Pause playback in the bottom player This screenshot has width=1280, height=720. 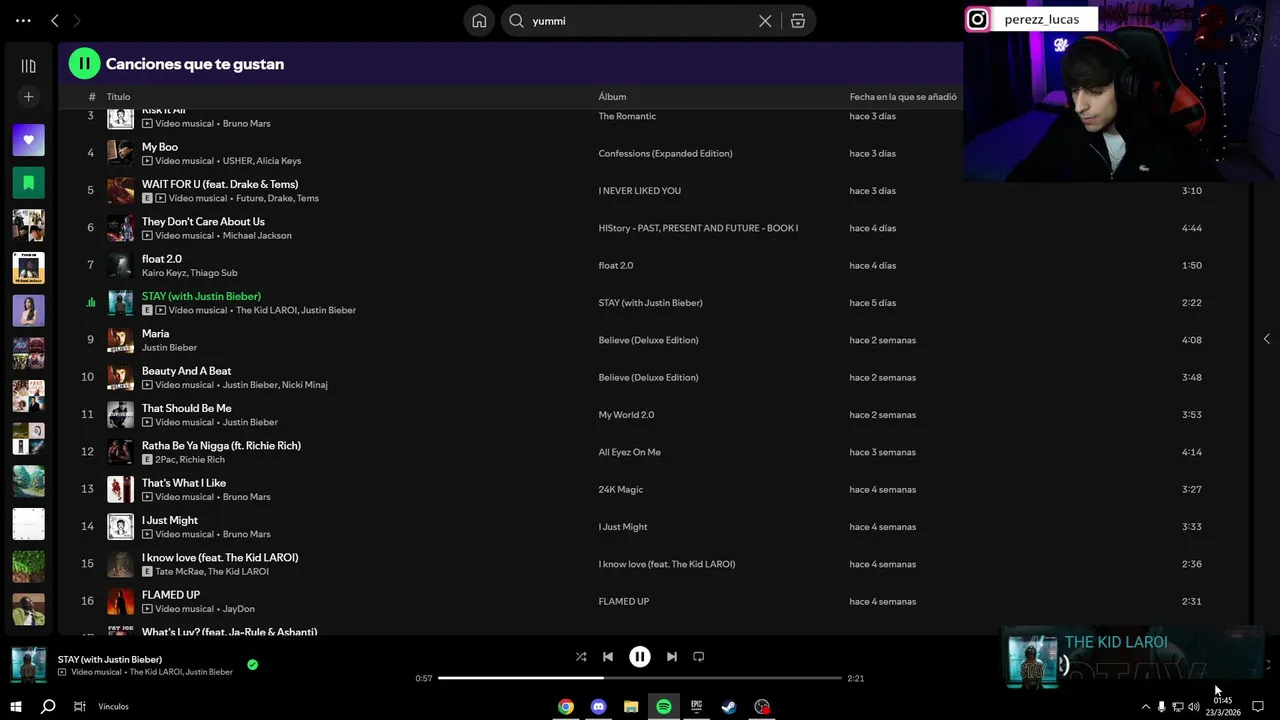(x=640, y=657)
